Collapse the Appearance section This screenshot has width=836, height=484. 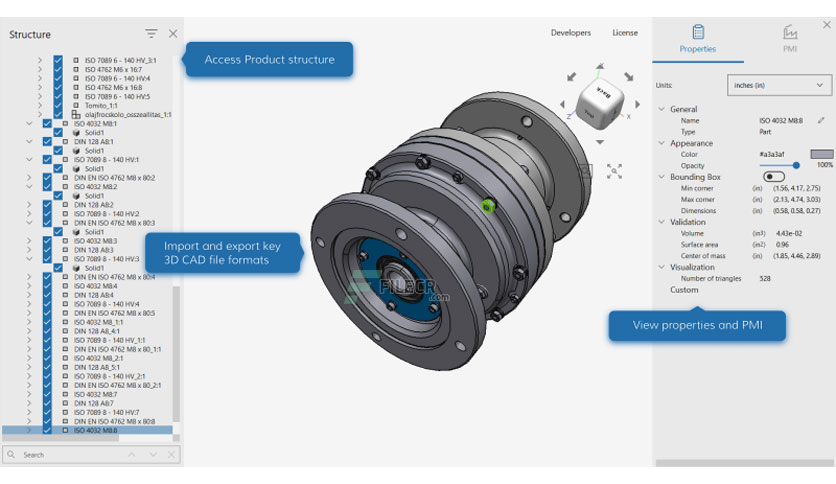click(x=662, y=143)
